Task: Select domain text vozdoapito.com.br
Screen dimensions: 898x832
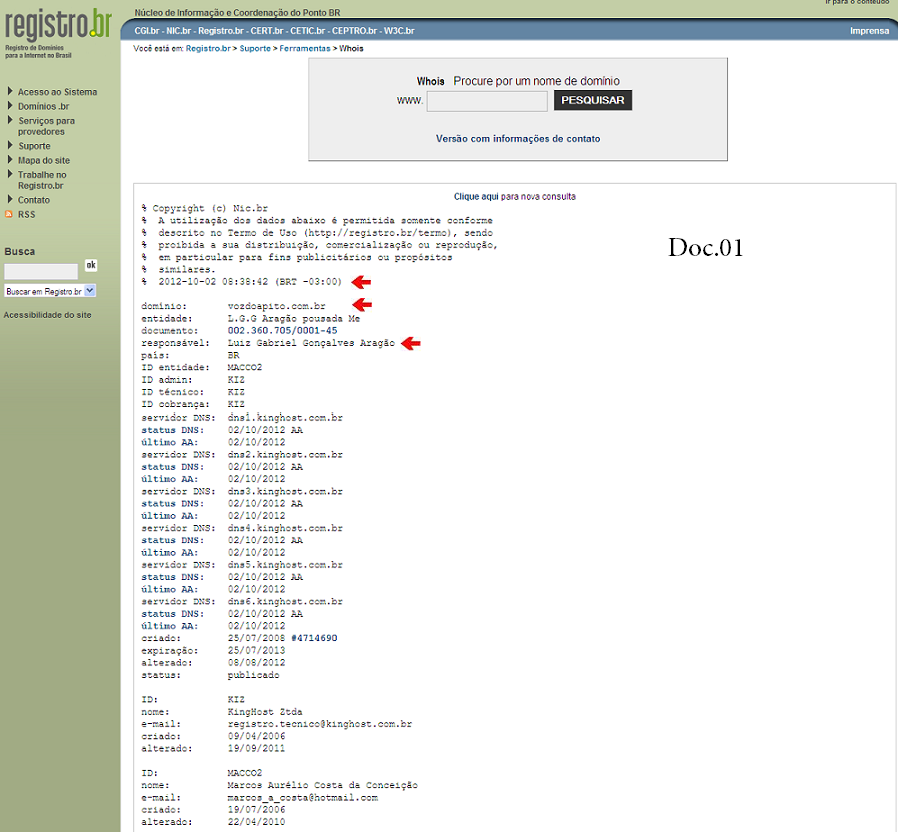Action: pos(276,306)
